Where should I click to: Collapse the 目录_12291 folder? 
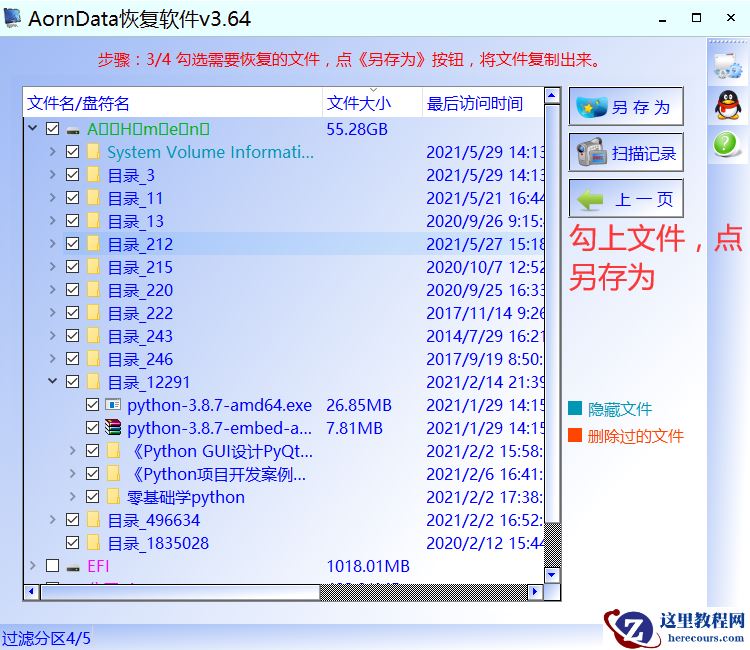(x=53, y=381)
